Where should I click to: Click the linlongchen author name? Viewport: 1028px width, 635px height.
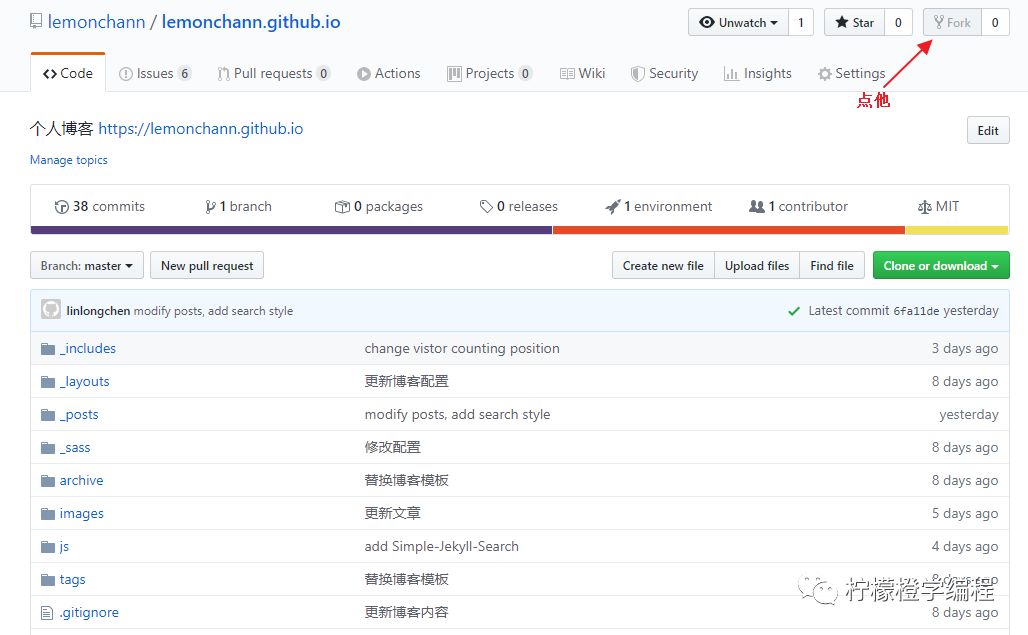(98, 311)
